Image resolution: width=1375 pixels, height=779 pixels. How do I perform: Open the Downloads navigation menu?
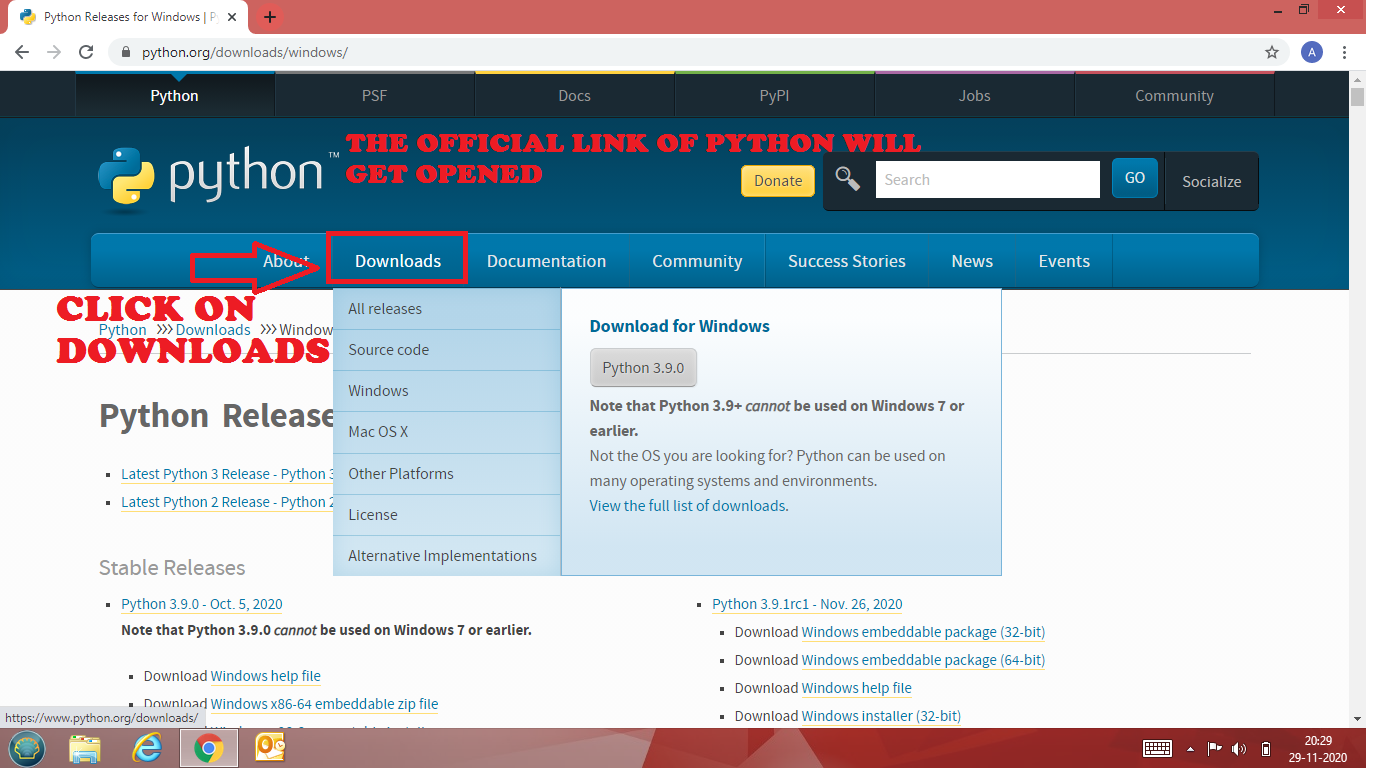click(x=397, y=260)
